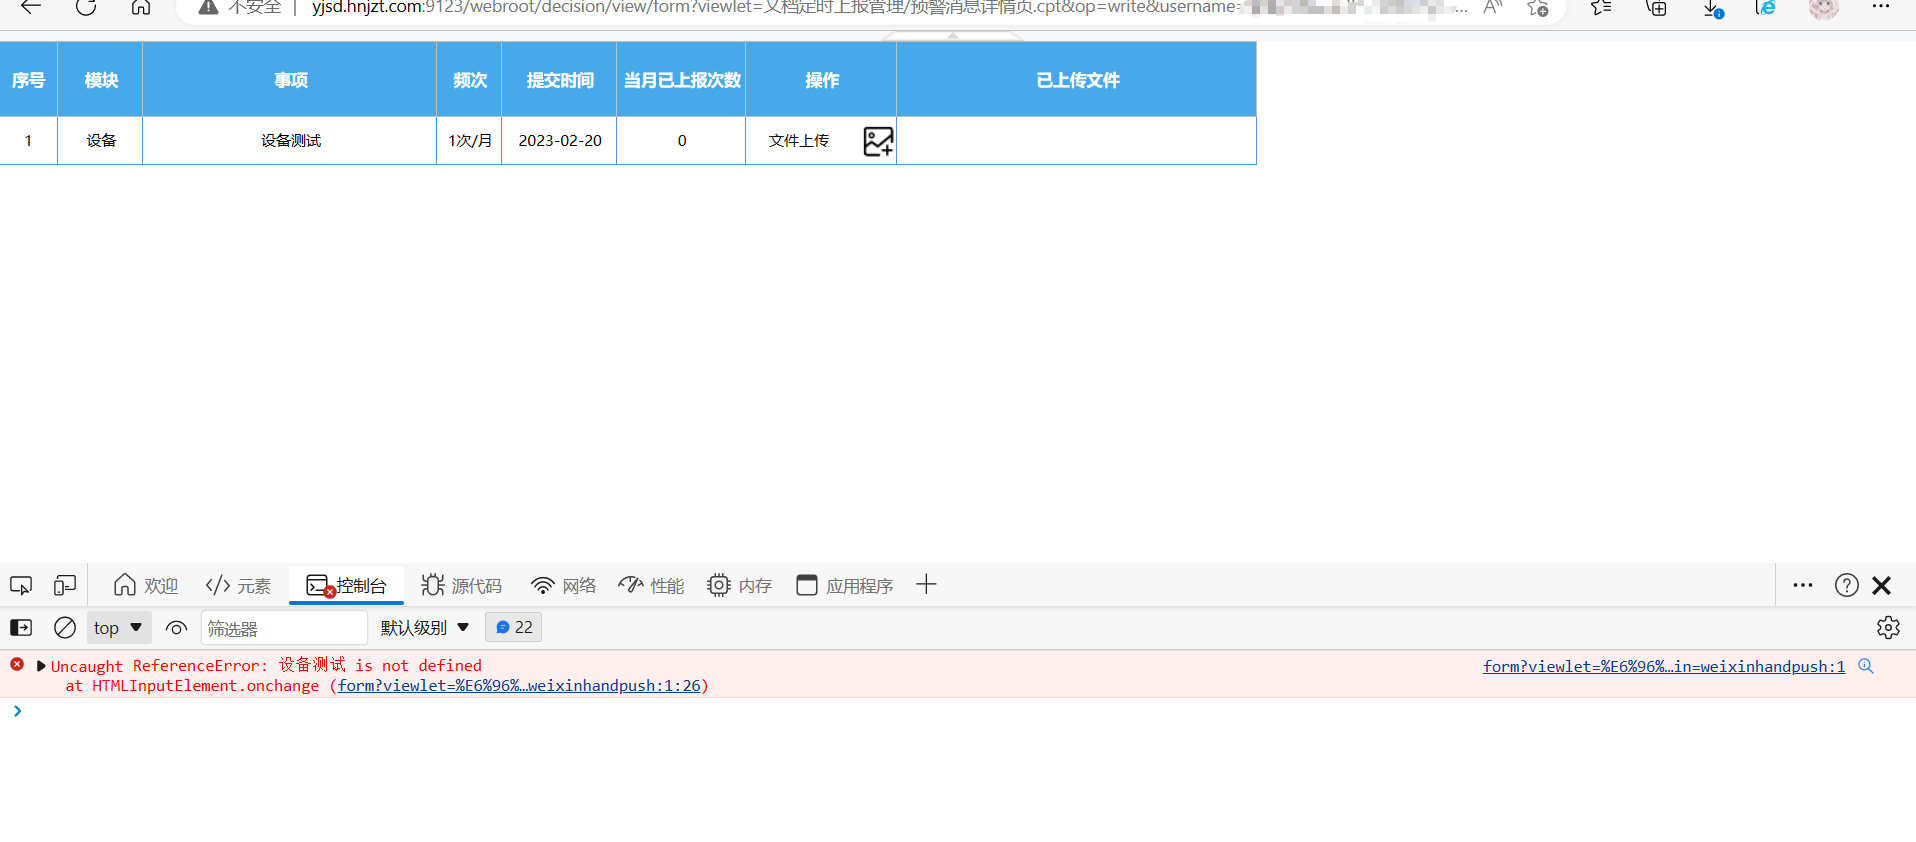Focus the 筛选器 filter input
Image resolution: width=1916 pixels, height=842 pixels.
click(x=285, y=628)
